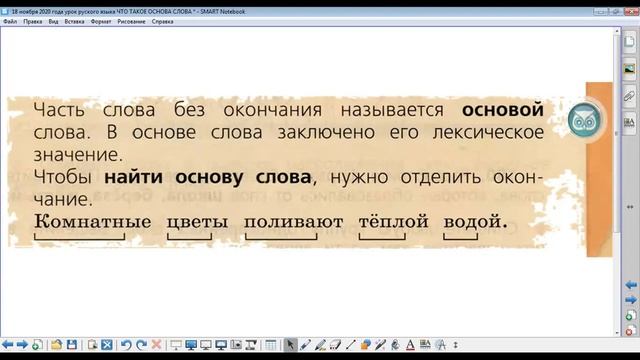Screen dimensions: 640x360
Task: Open the Файл menu
Action: (x=10, y=22)
